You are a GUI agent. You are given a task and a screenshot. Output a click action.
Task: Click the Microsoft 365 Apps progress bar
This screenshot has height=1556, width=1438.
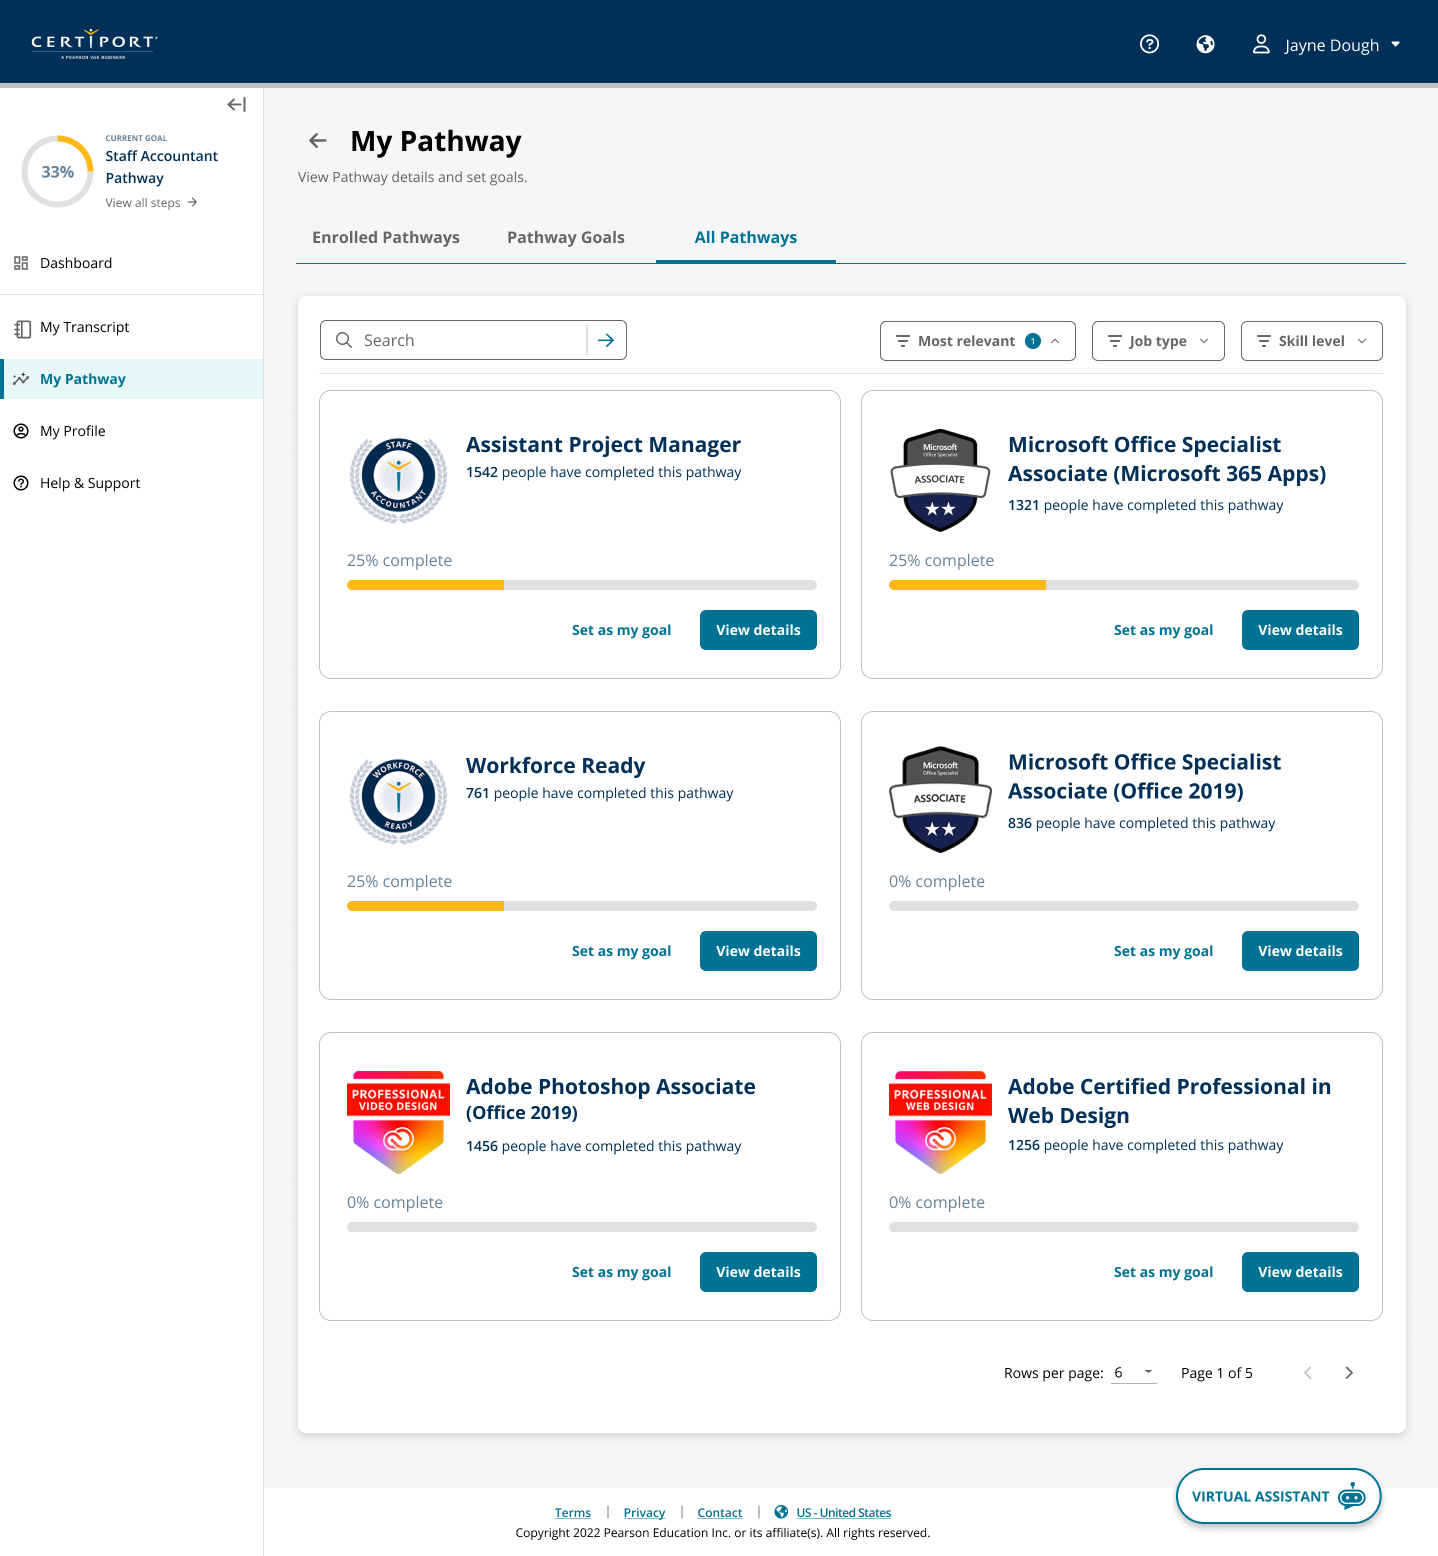click(x=1124, y=585)
